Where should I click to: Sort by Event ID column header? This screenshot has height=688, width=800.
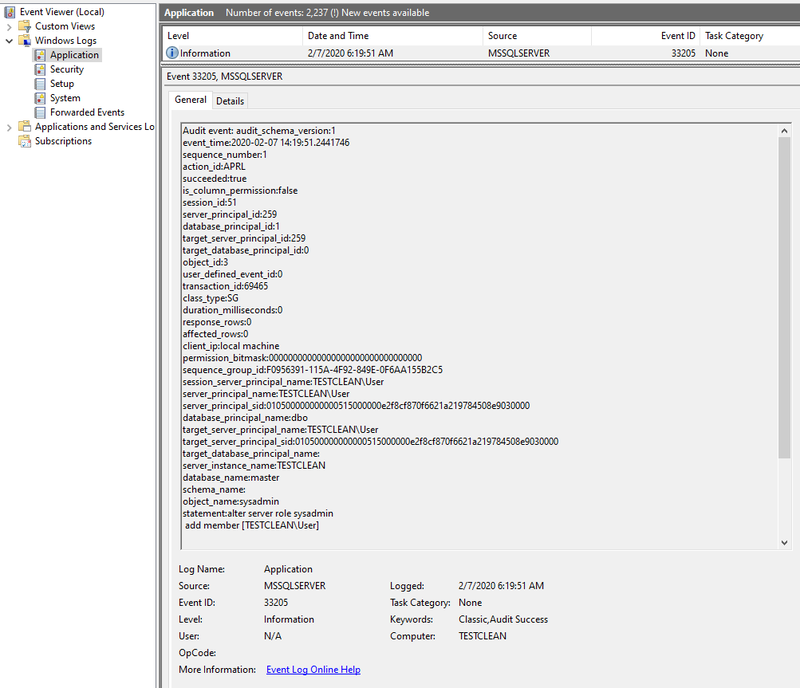(x=646, y=36)
